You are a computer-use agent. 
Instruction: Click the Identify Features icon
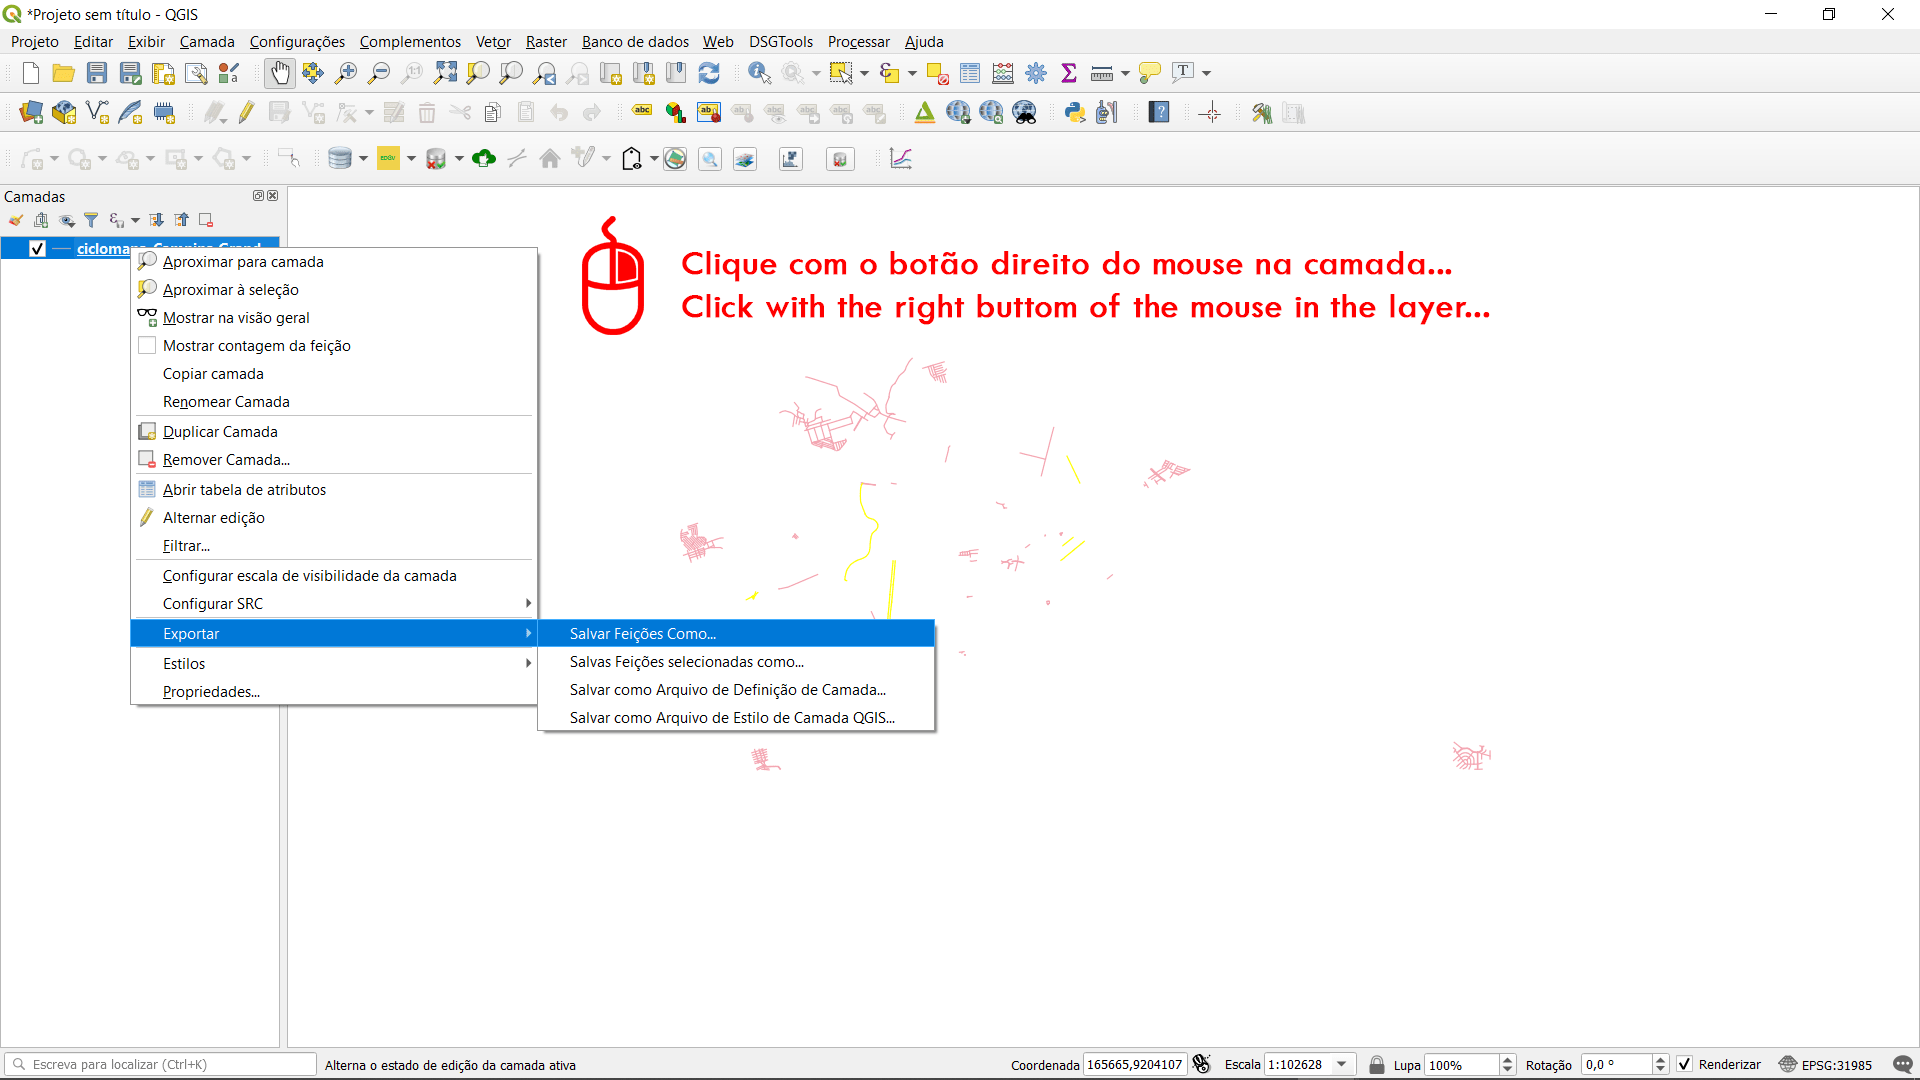point(759,73)
